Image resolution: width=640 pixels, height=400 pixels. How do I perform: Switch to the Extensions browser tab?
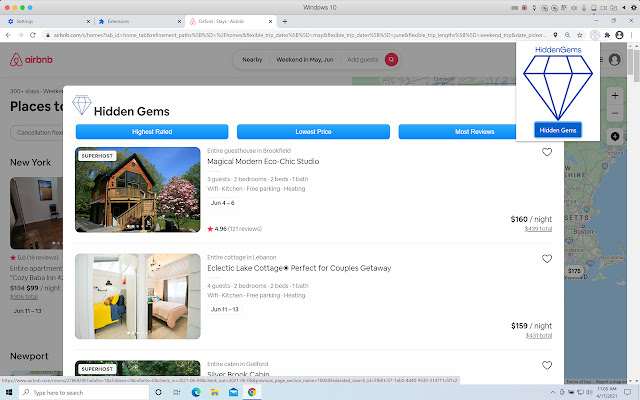[x=139, y=21]
